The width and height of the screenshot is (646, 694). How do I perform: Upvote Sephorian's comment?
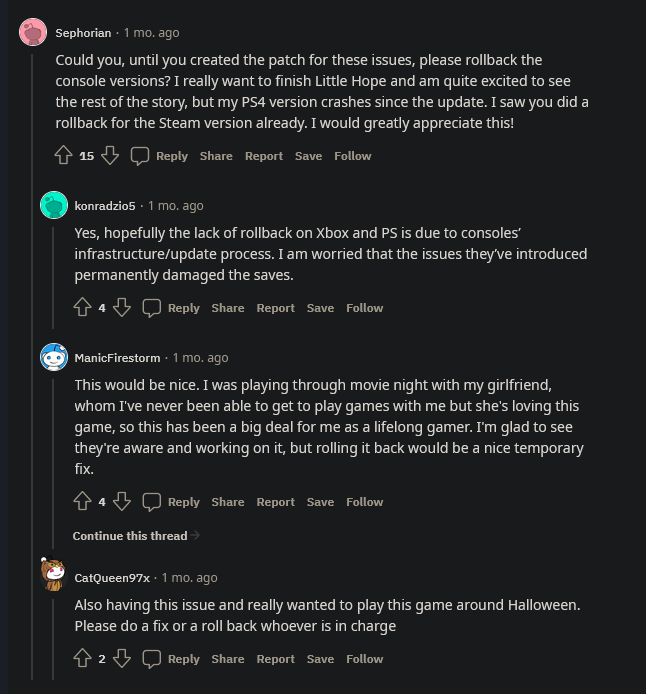pos(63,155)
